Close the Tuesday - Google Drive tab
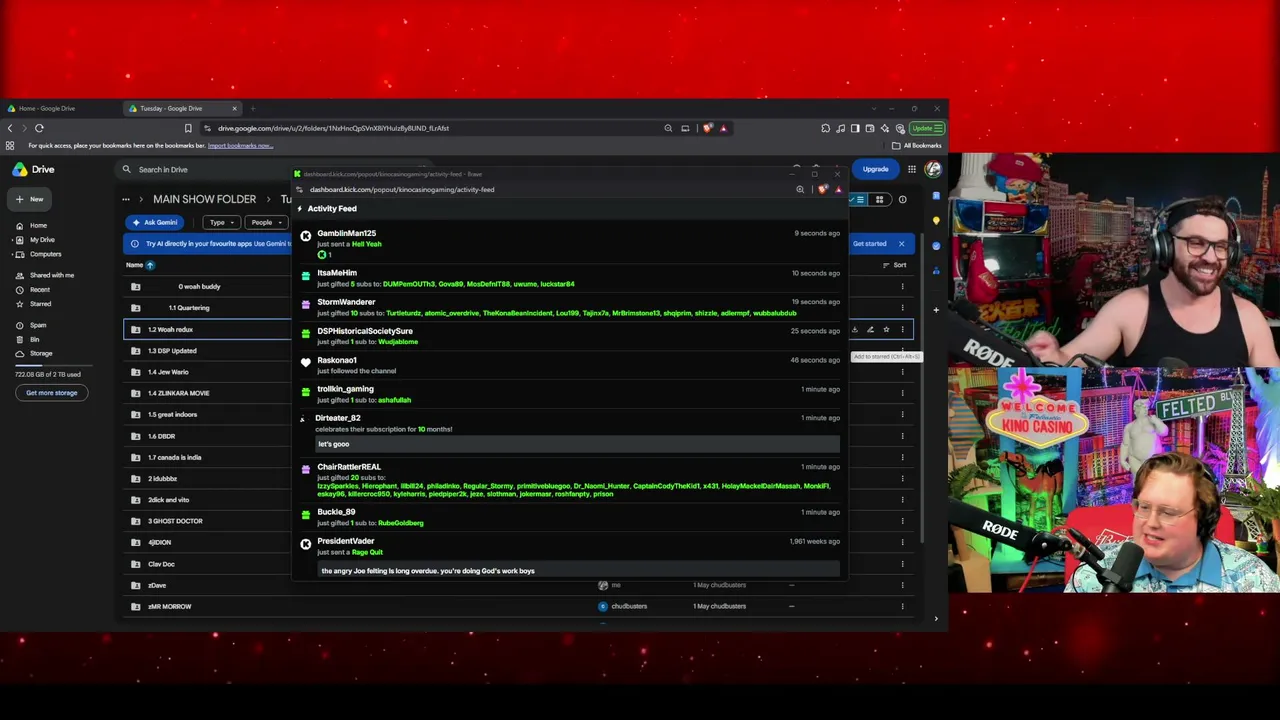Image resolution: width=1280 pixels, height=720 pixels. (235, 108)
